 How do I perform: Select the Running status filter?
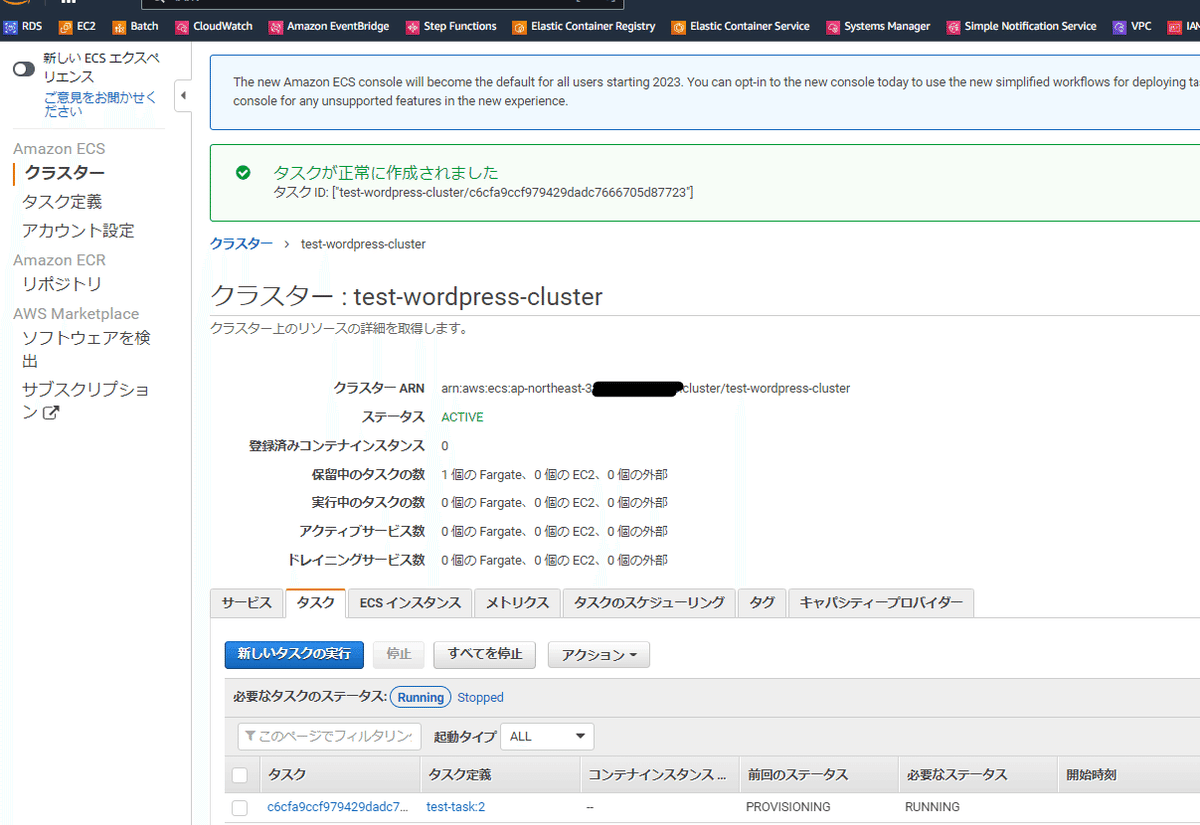pyautogui.click(x=421, y=697)
